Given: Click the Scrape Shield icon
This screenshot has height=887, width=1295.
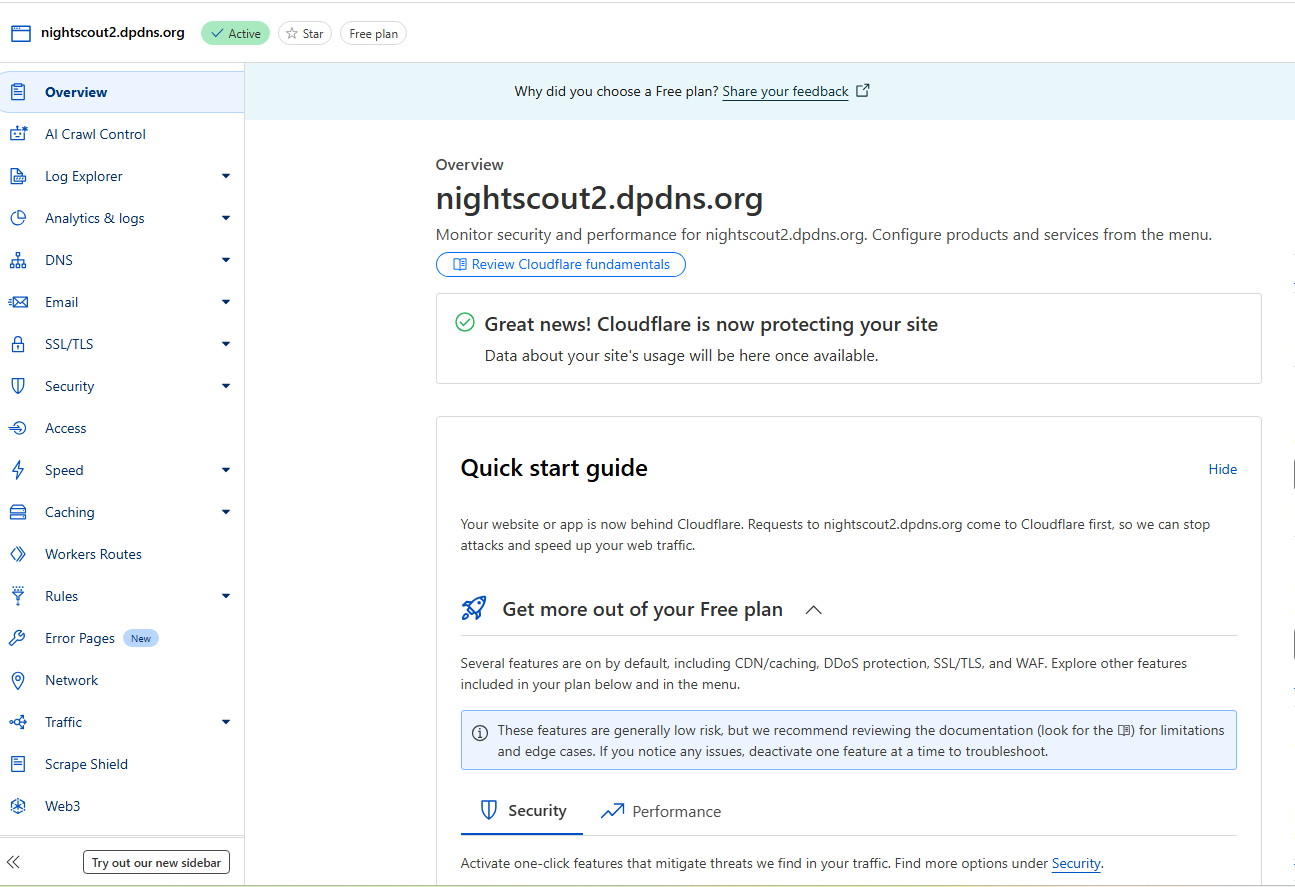Looking at the screenshot, I should click(x=18, y=764).
